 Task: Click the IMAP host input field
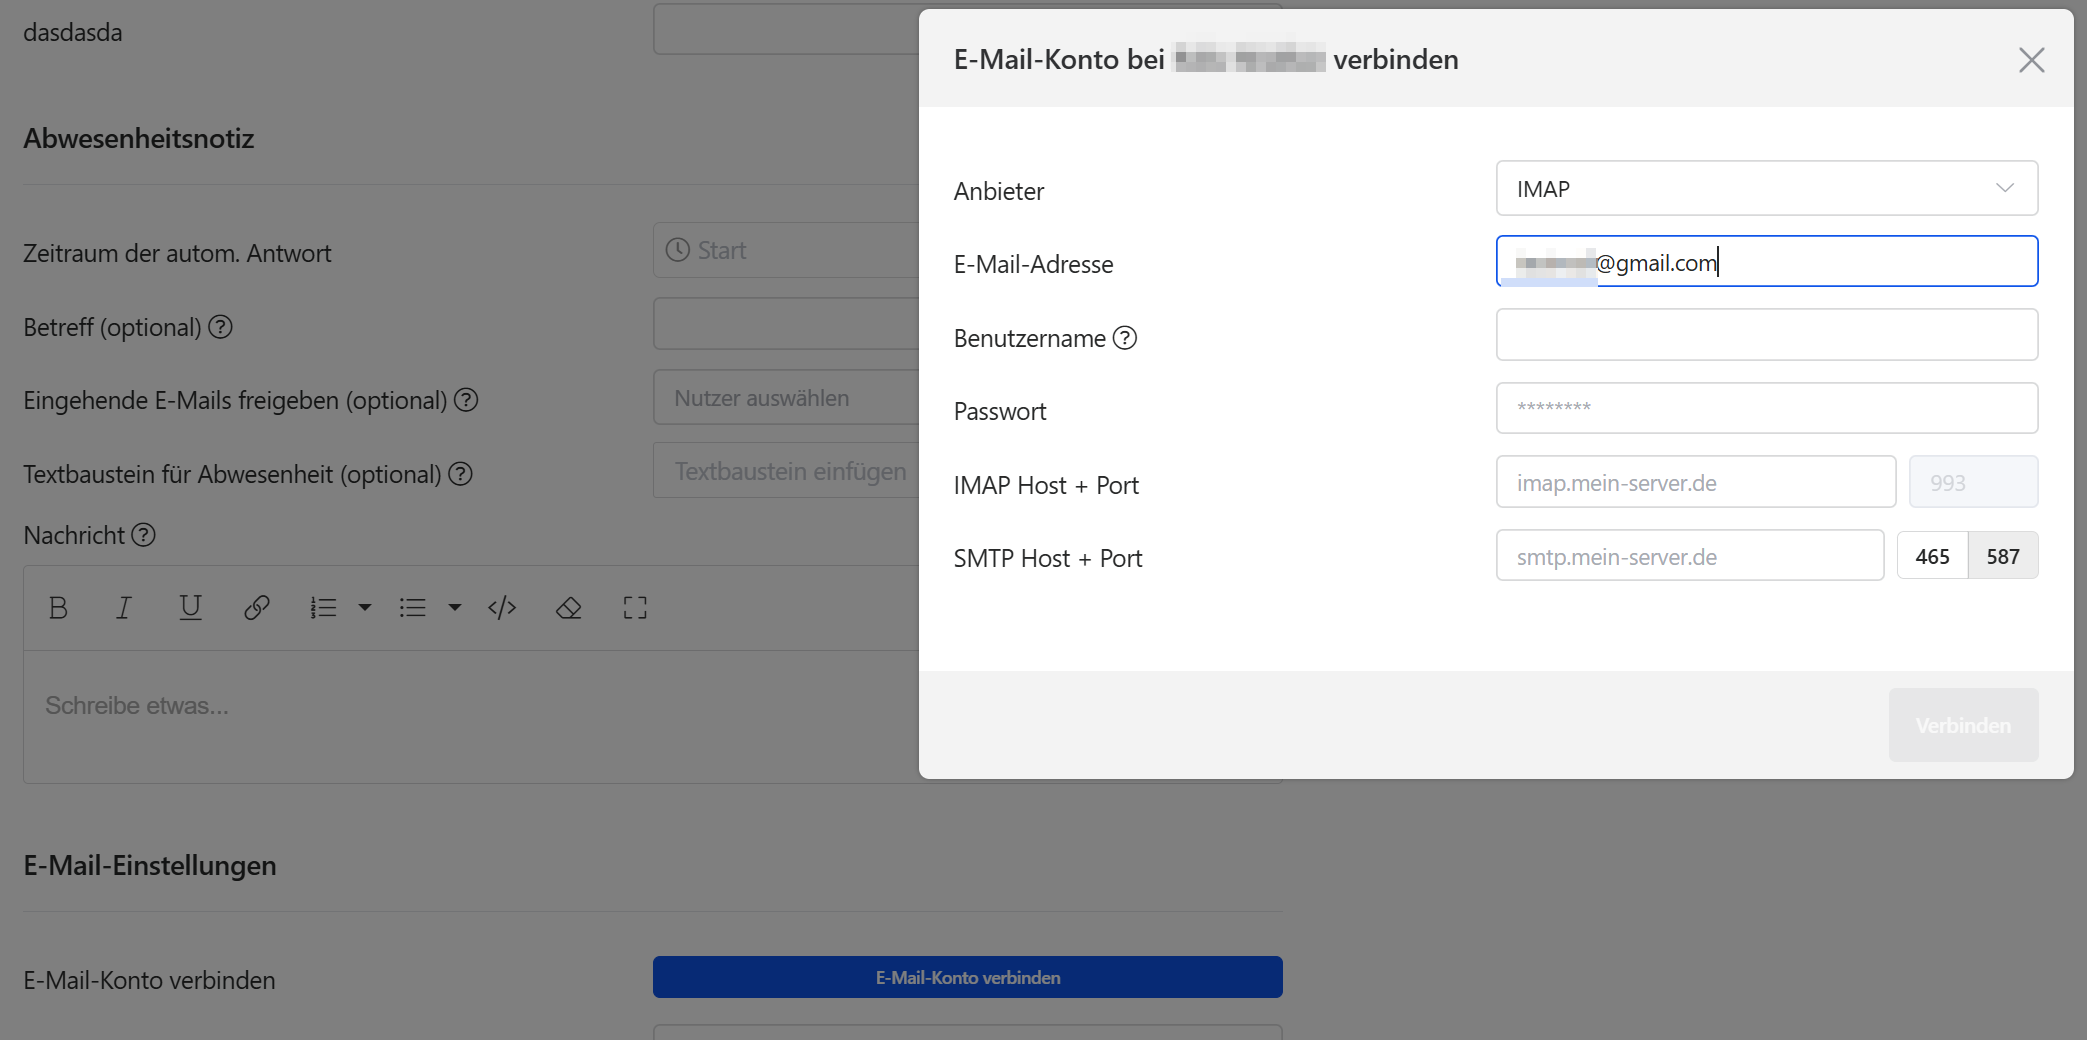(1695, 483)
